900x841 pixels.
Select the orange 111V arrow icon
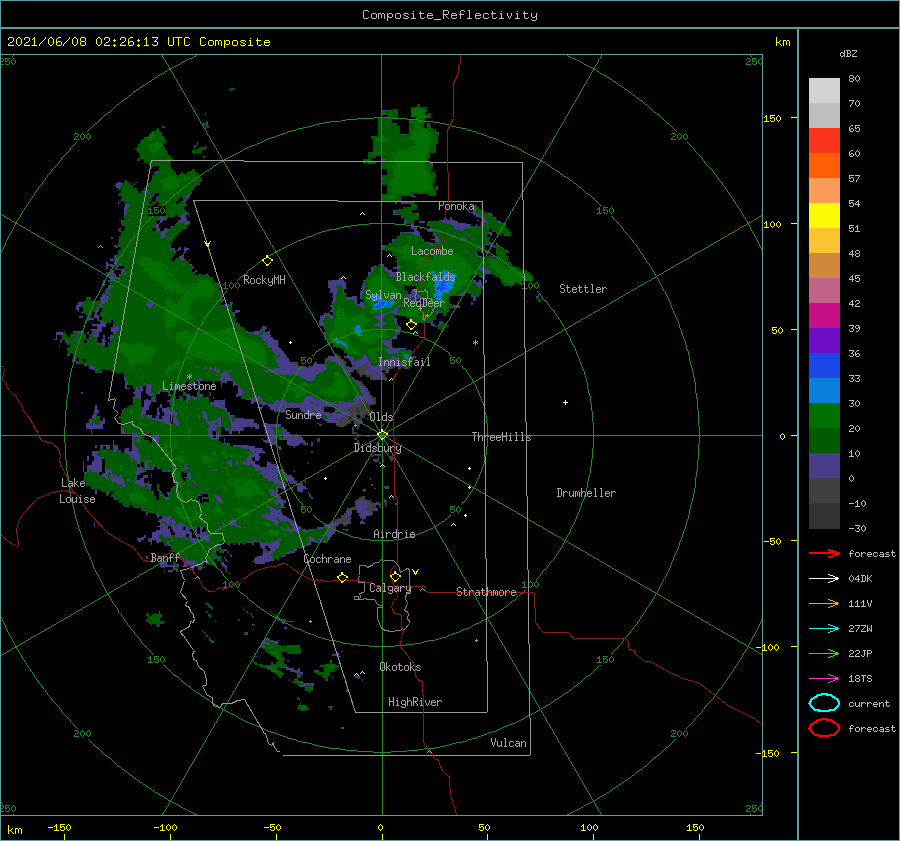click(x=824, y=603)
